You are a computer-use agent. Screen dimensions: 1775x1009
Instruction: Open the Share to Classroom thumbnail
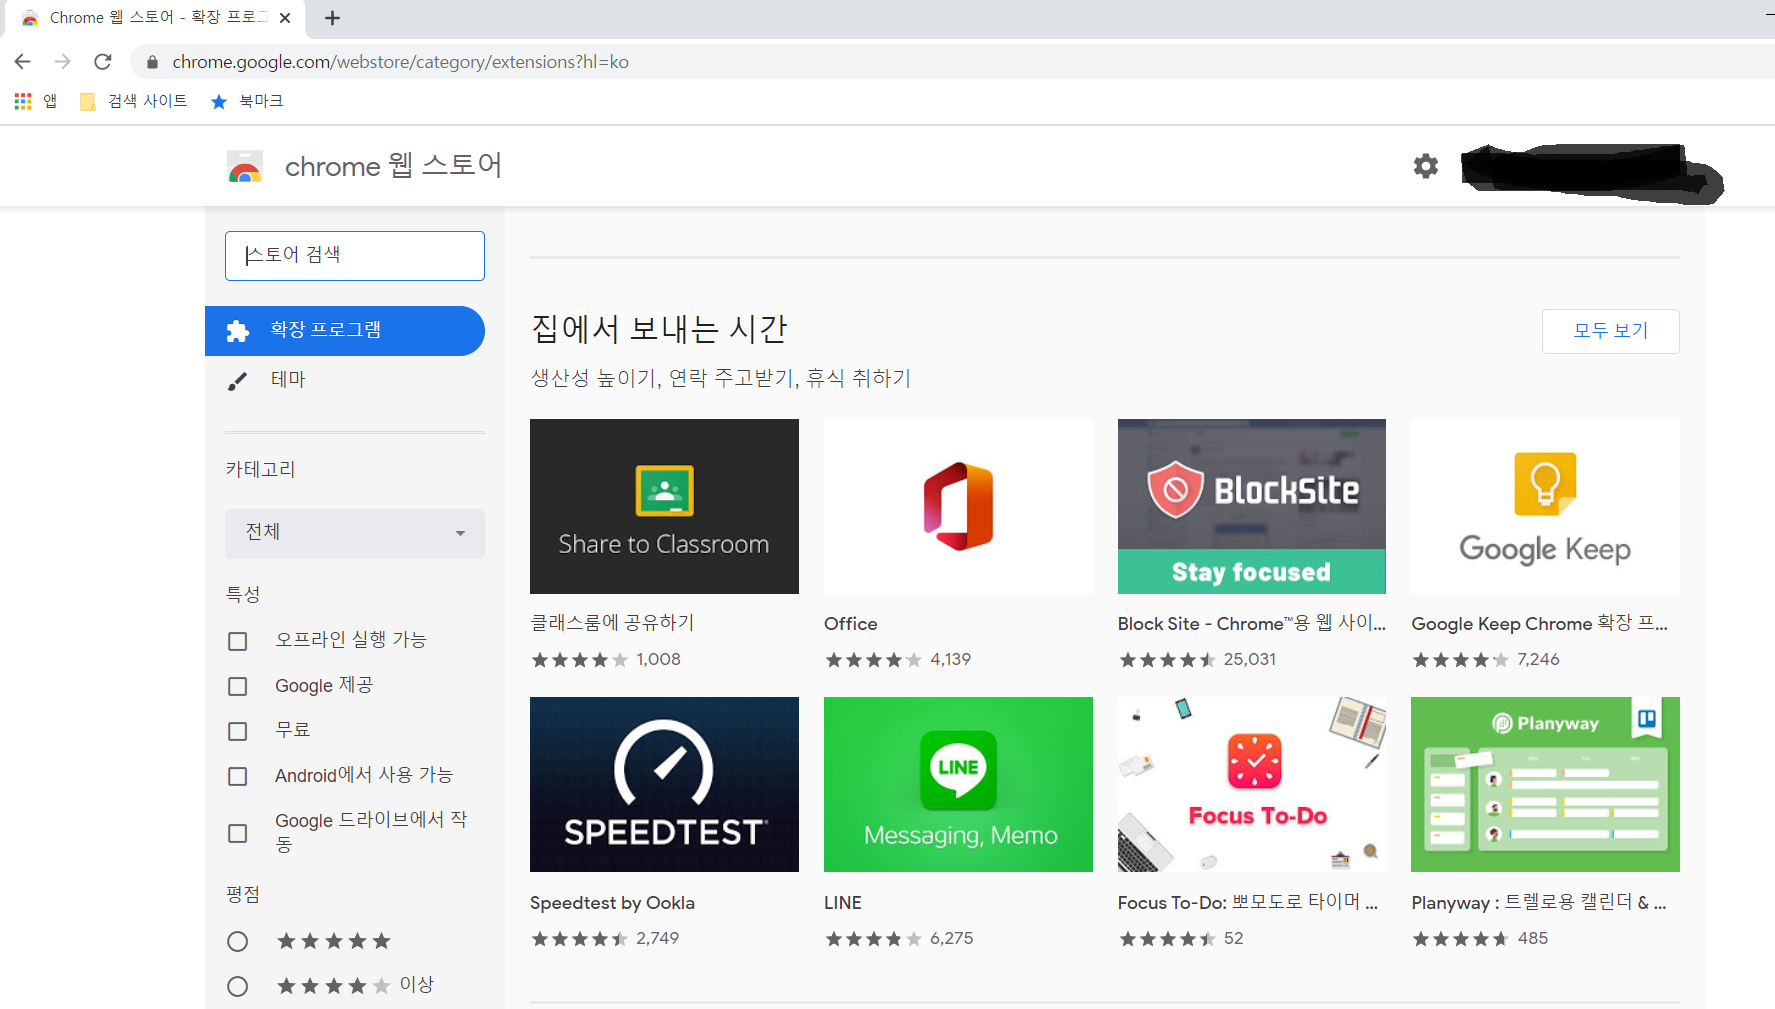pyautogui.click(x=664, y=506)
